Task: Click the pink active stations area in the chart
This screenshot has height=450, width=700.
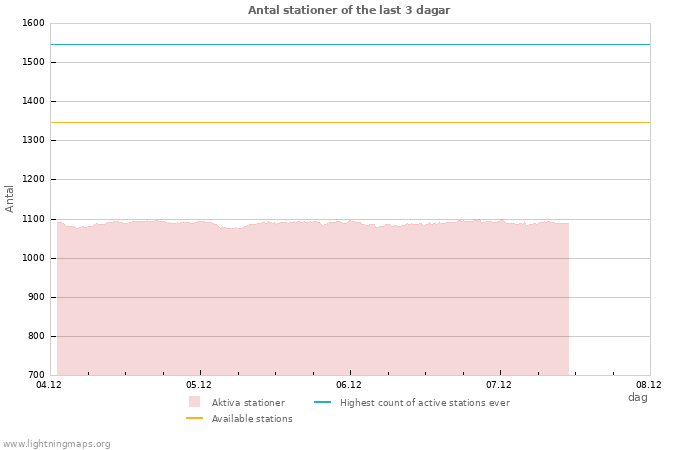Action: coord(312,300)
